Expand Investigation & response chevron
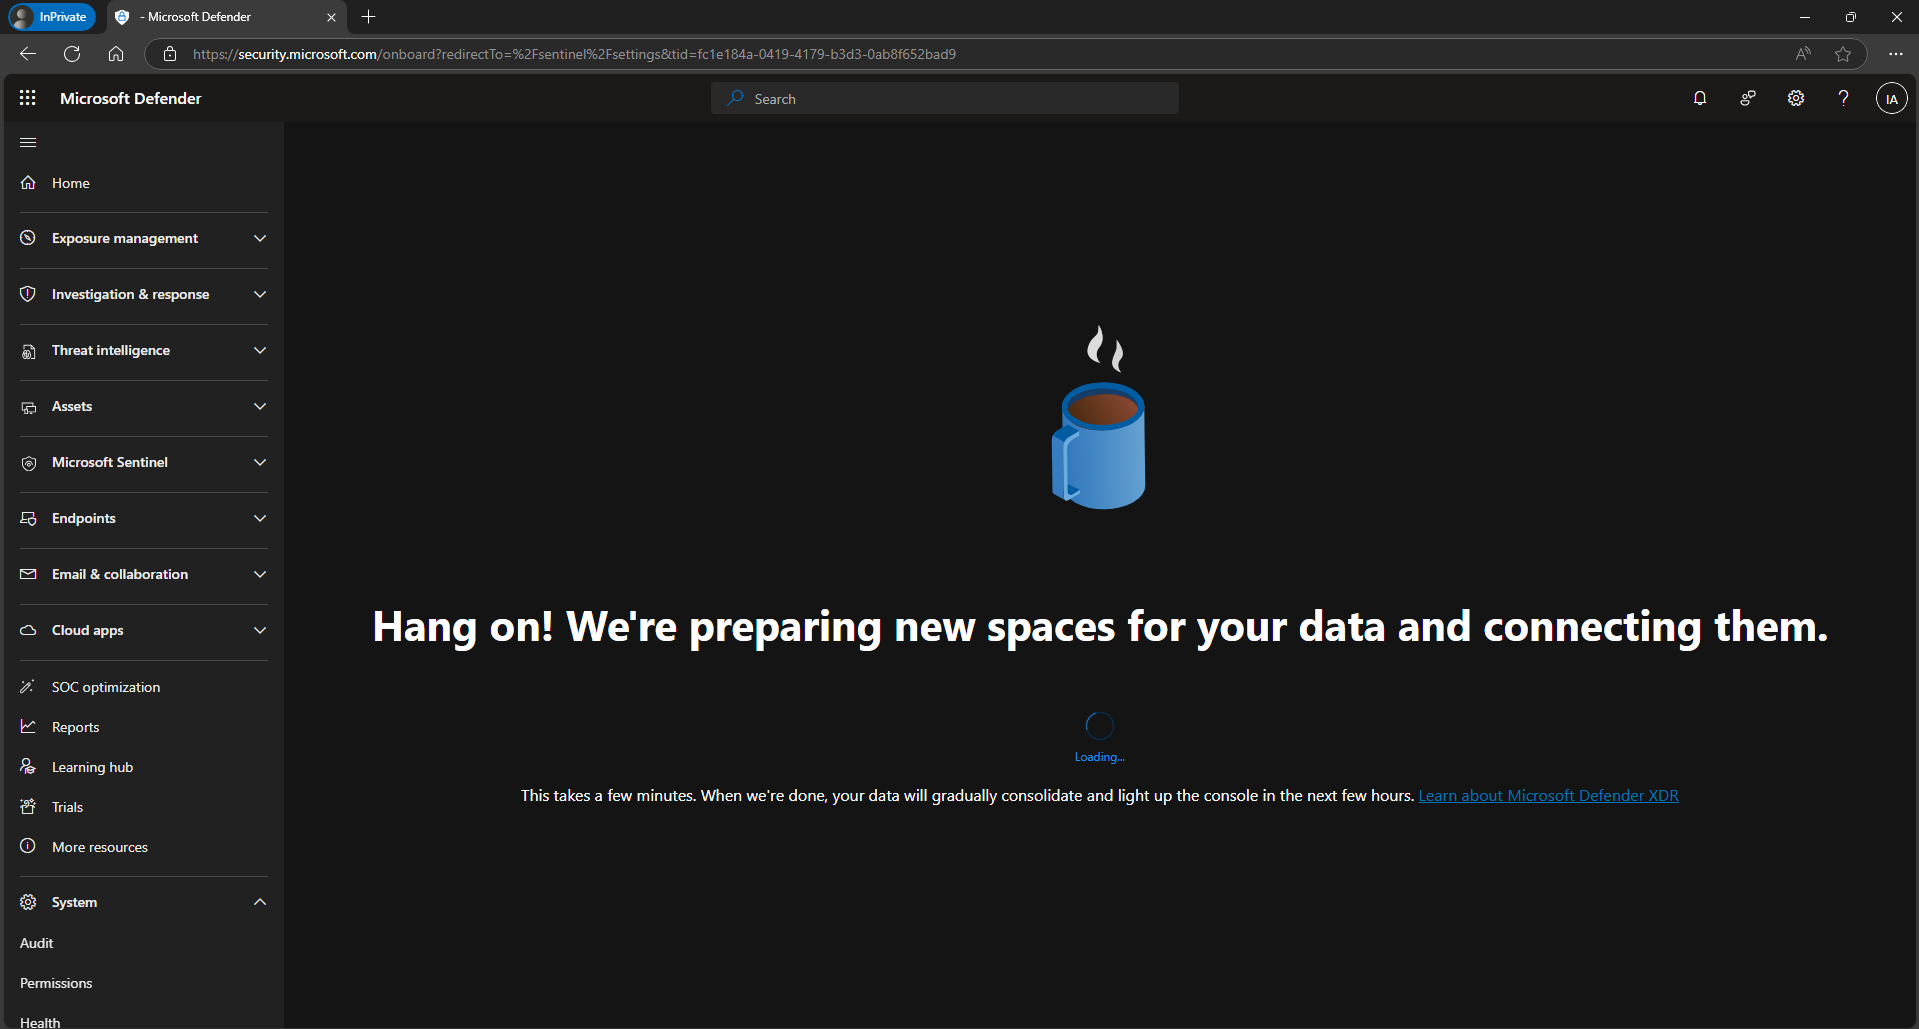1919x1029 pixels. (260, 294)
